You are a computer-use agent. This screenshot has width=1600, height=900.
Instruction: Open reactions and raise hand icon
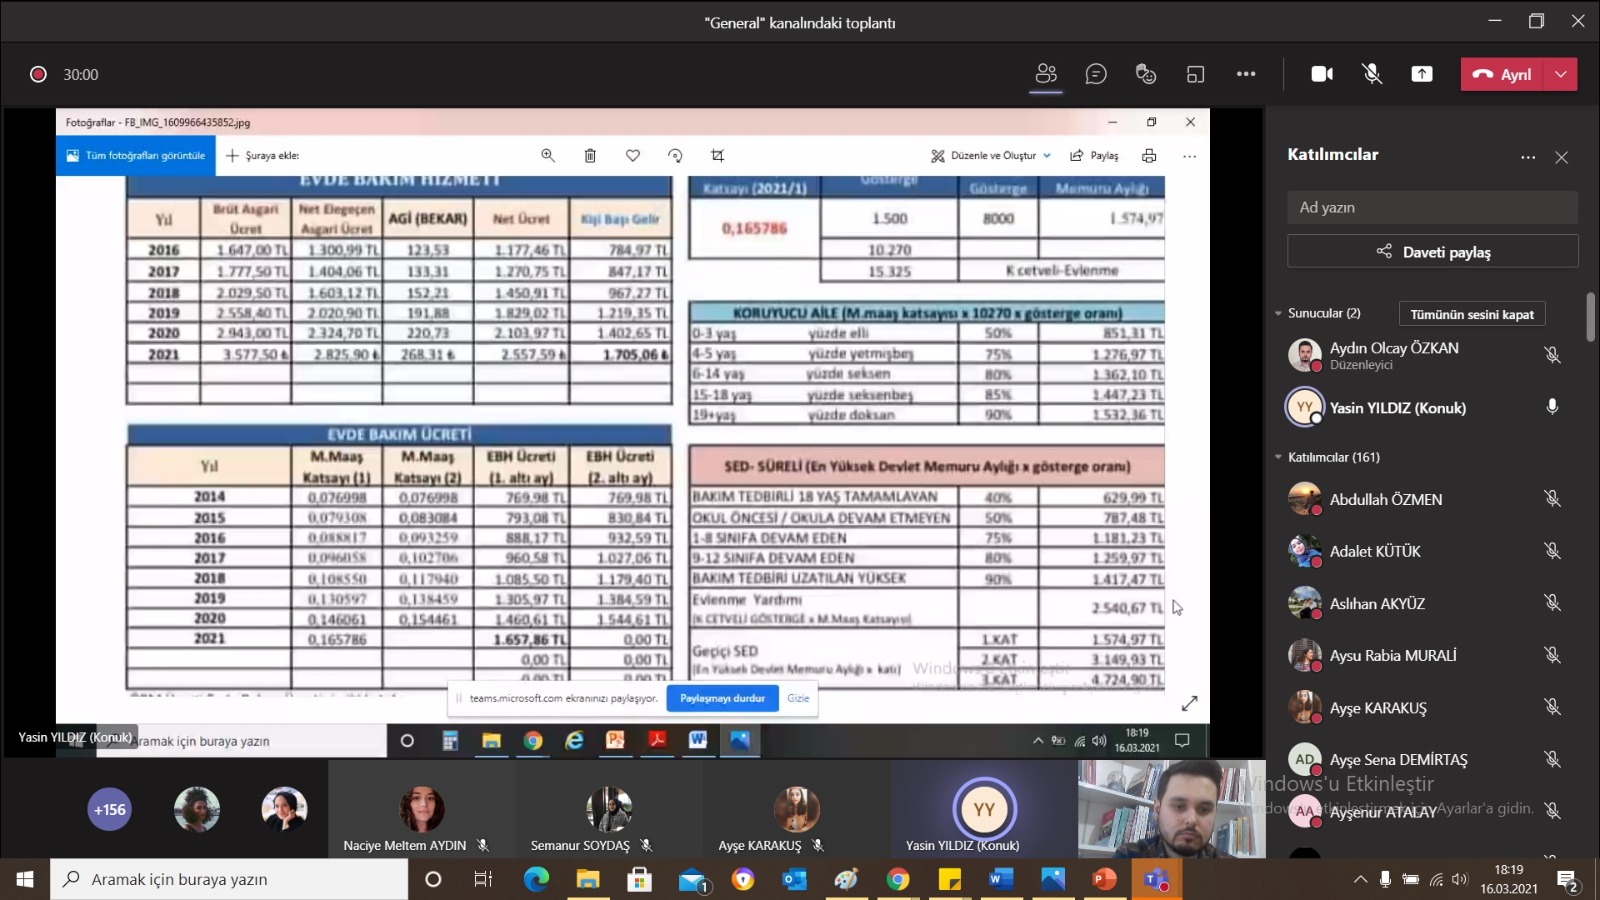(x=1146, y=74)
